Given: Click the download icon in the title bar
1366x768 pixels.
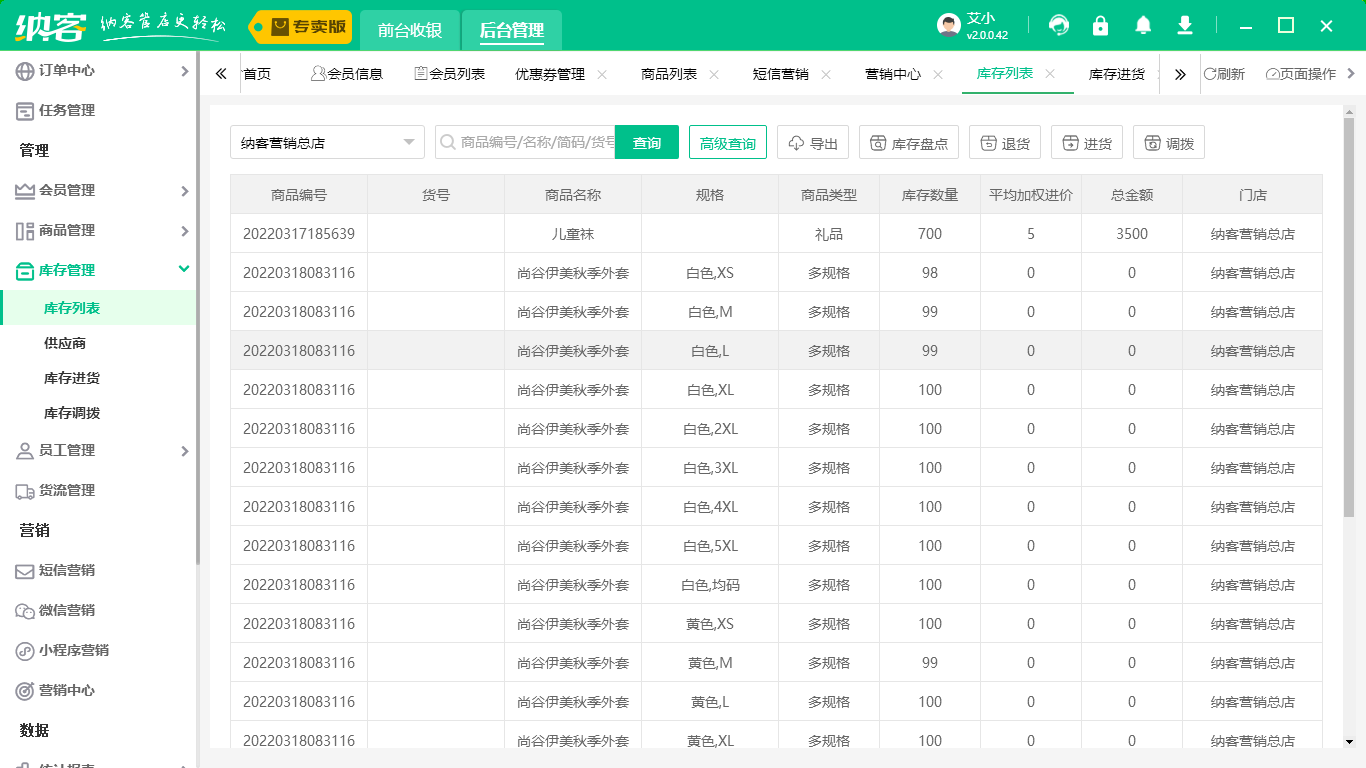Looking at the screenshot, I should (1185, 26).
